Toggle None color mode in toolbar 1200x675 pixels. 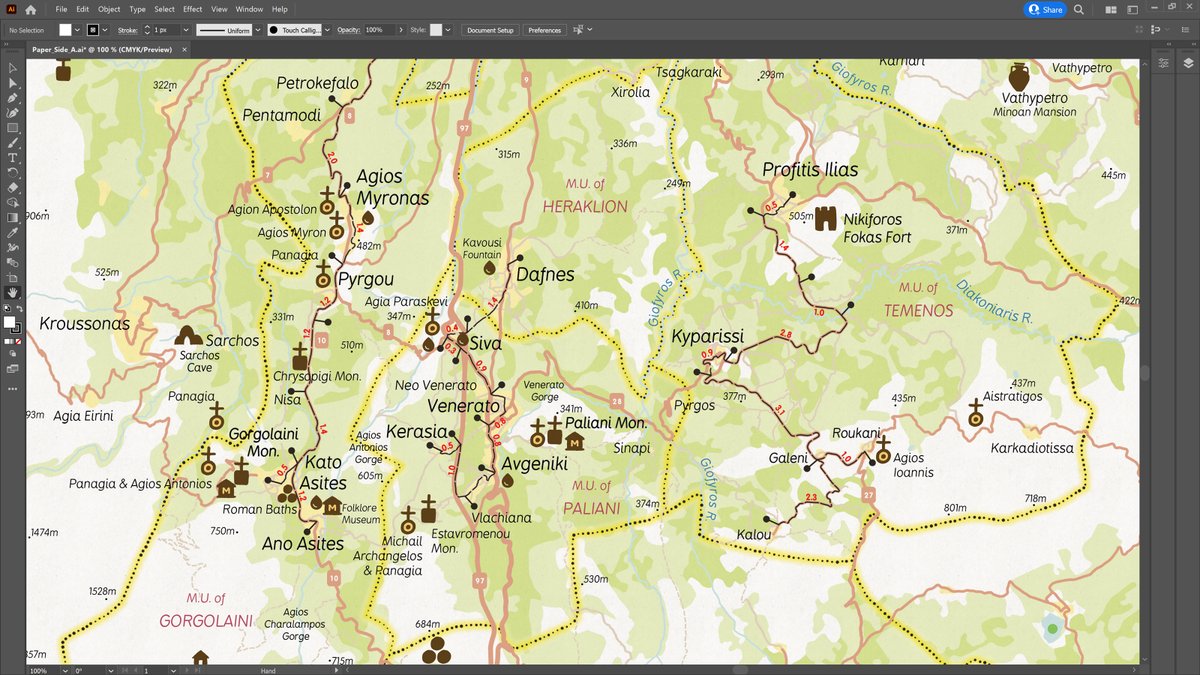(x=19, y=341)
